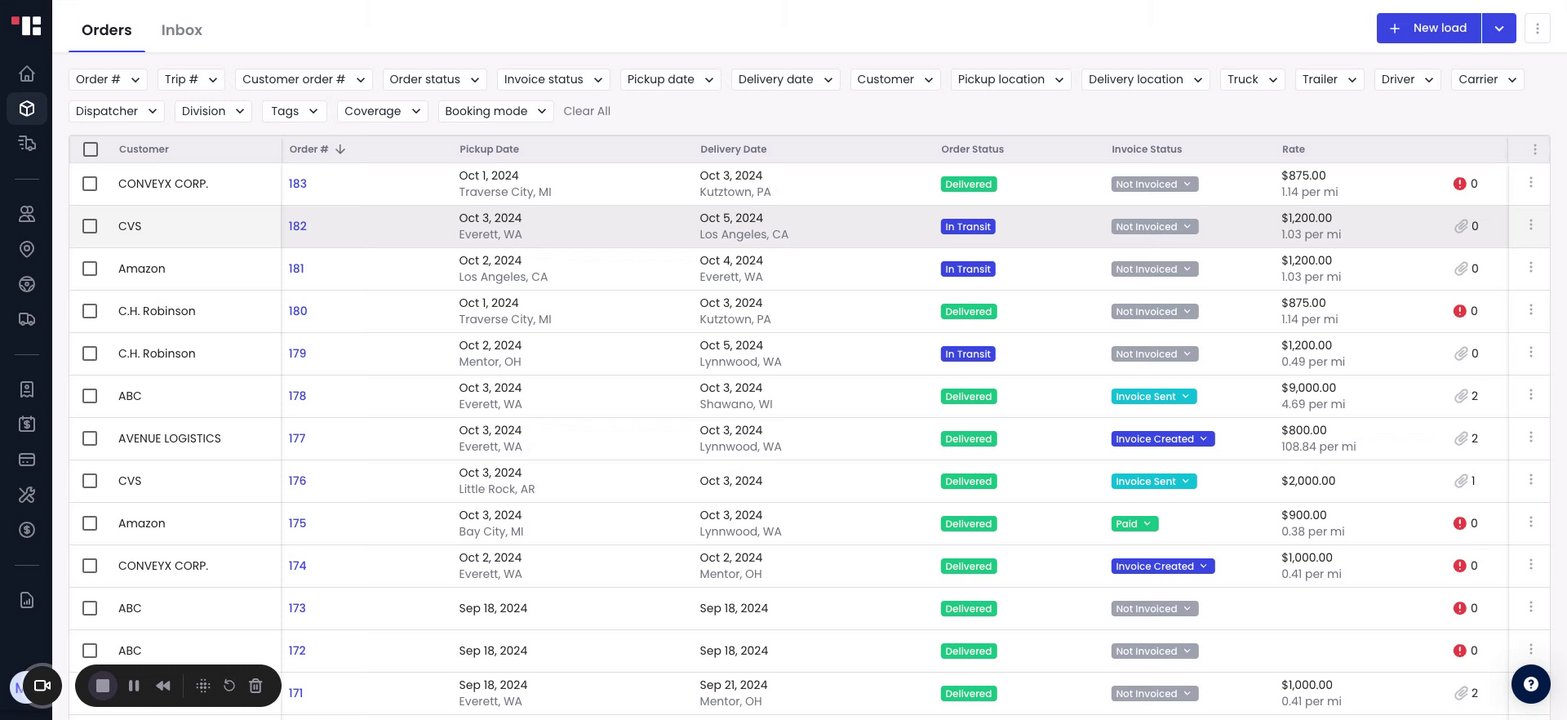Open Invoice Sent status dropdown for order 178
The width and height of the screenshot is (1567, 720).
[1153, 397]
